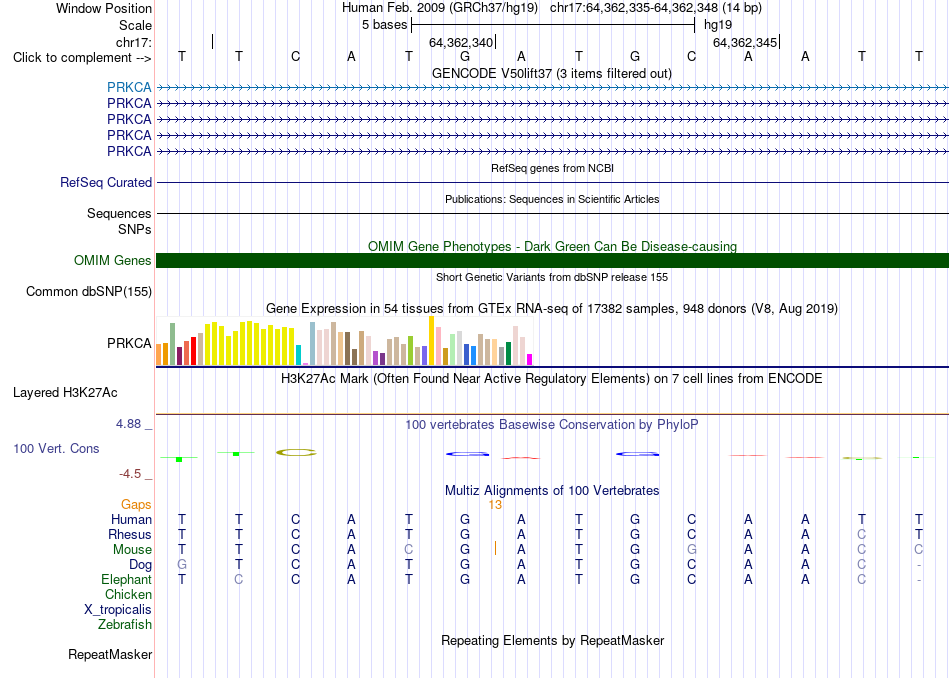Click the orange insertion tick in Mouse row
Image resolution: width=950 pixels, height=678 pixels.
pyautogui.click(x=495, y=548)
